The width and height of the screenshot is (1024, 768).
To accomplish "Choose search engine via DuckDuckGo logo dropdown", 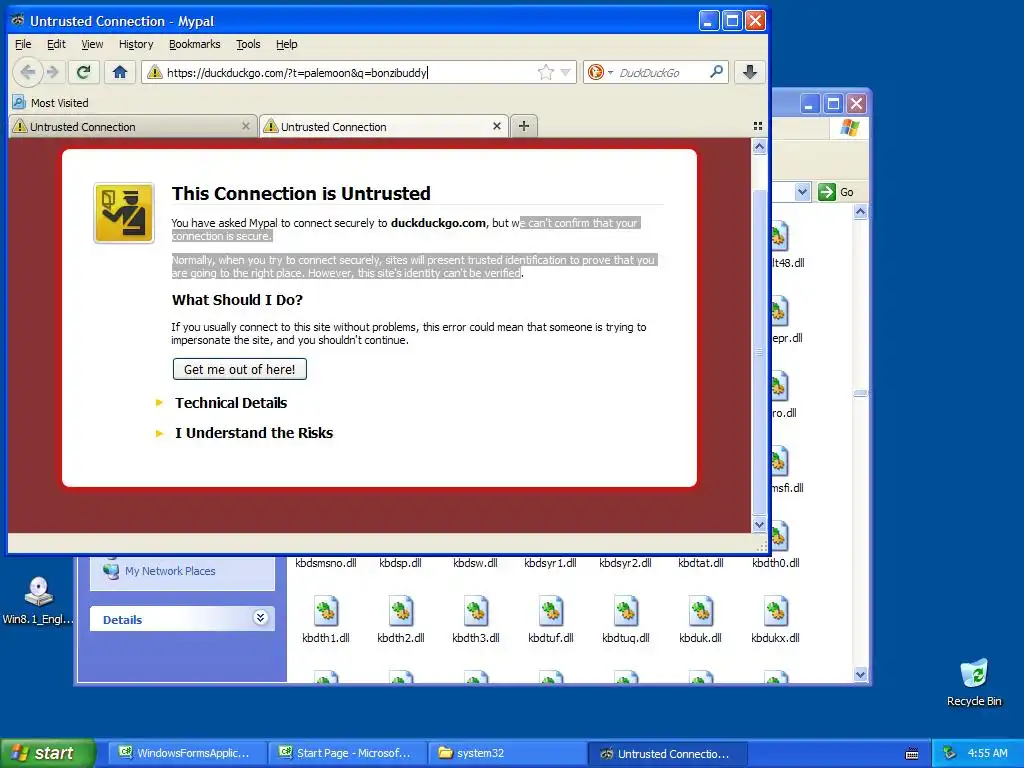I will click(x=600, y=72).
